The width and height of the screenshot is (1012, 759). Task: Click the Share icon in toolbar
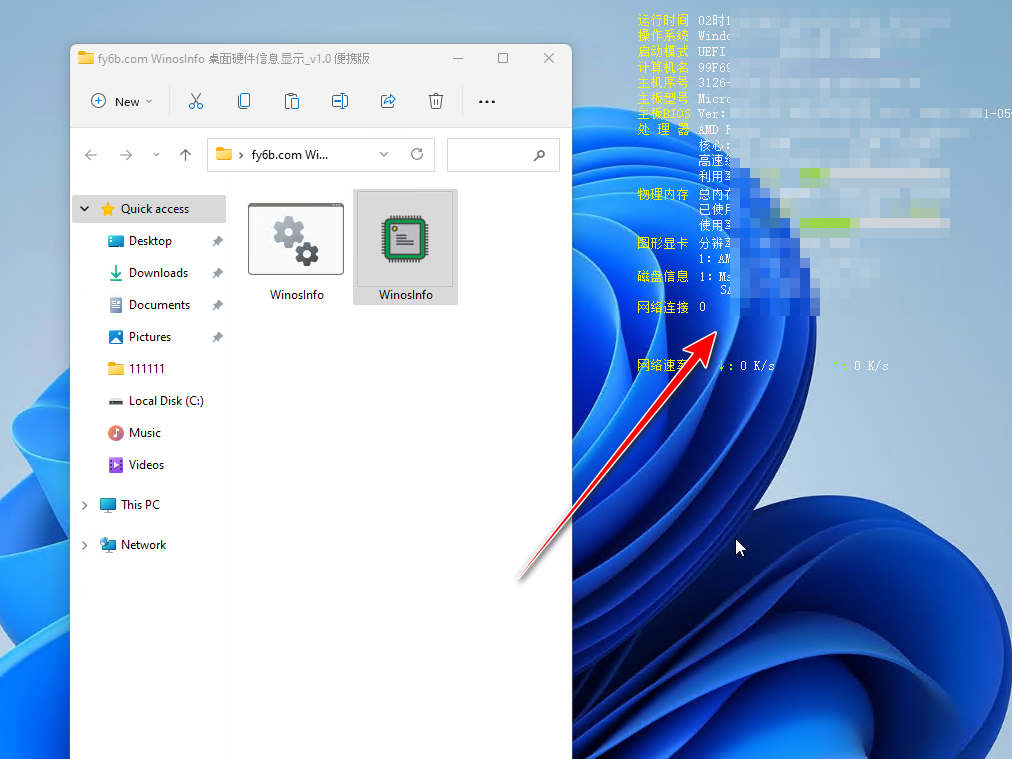388,101
